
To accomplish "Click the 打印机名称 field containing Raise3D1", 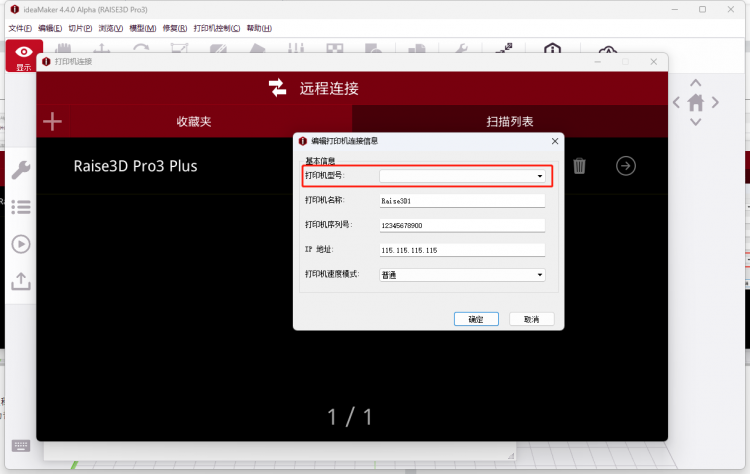I will click(462, 201).
